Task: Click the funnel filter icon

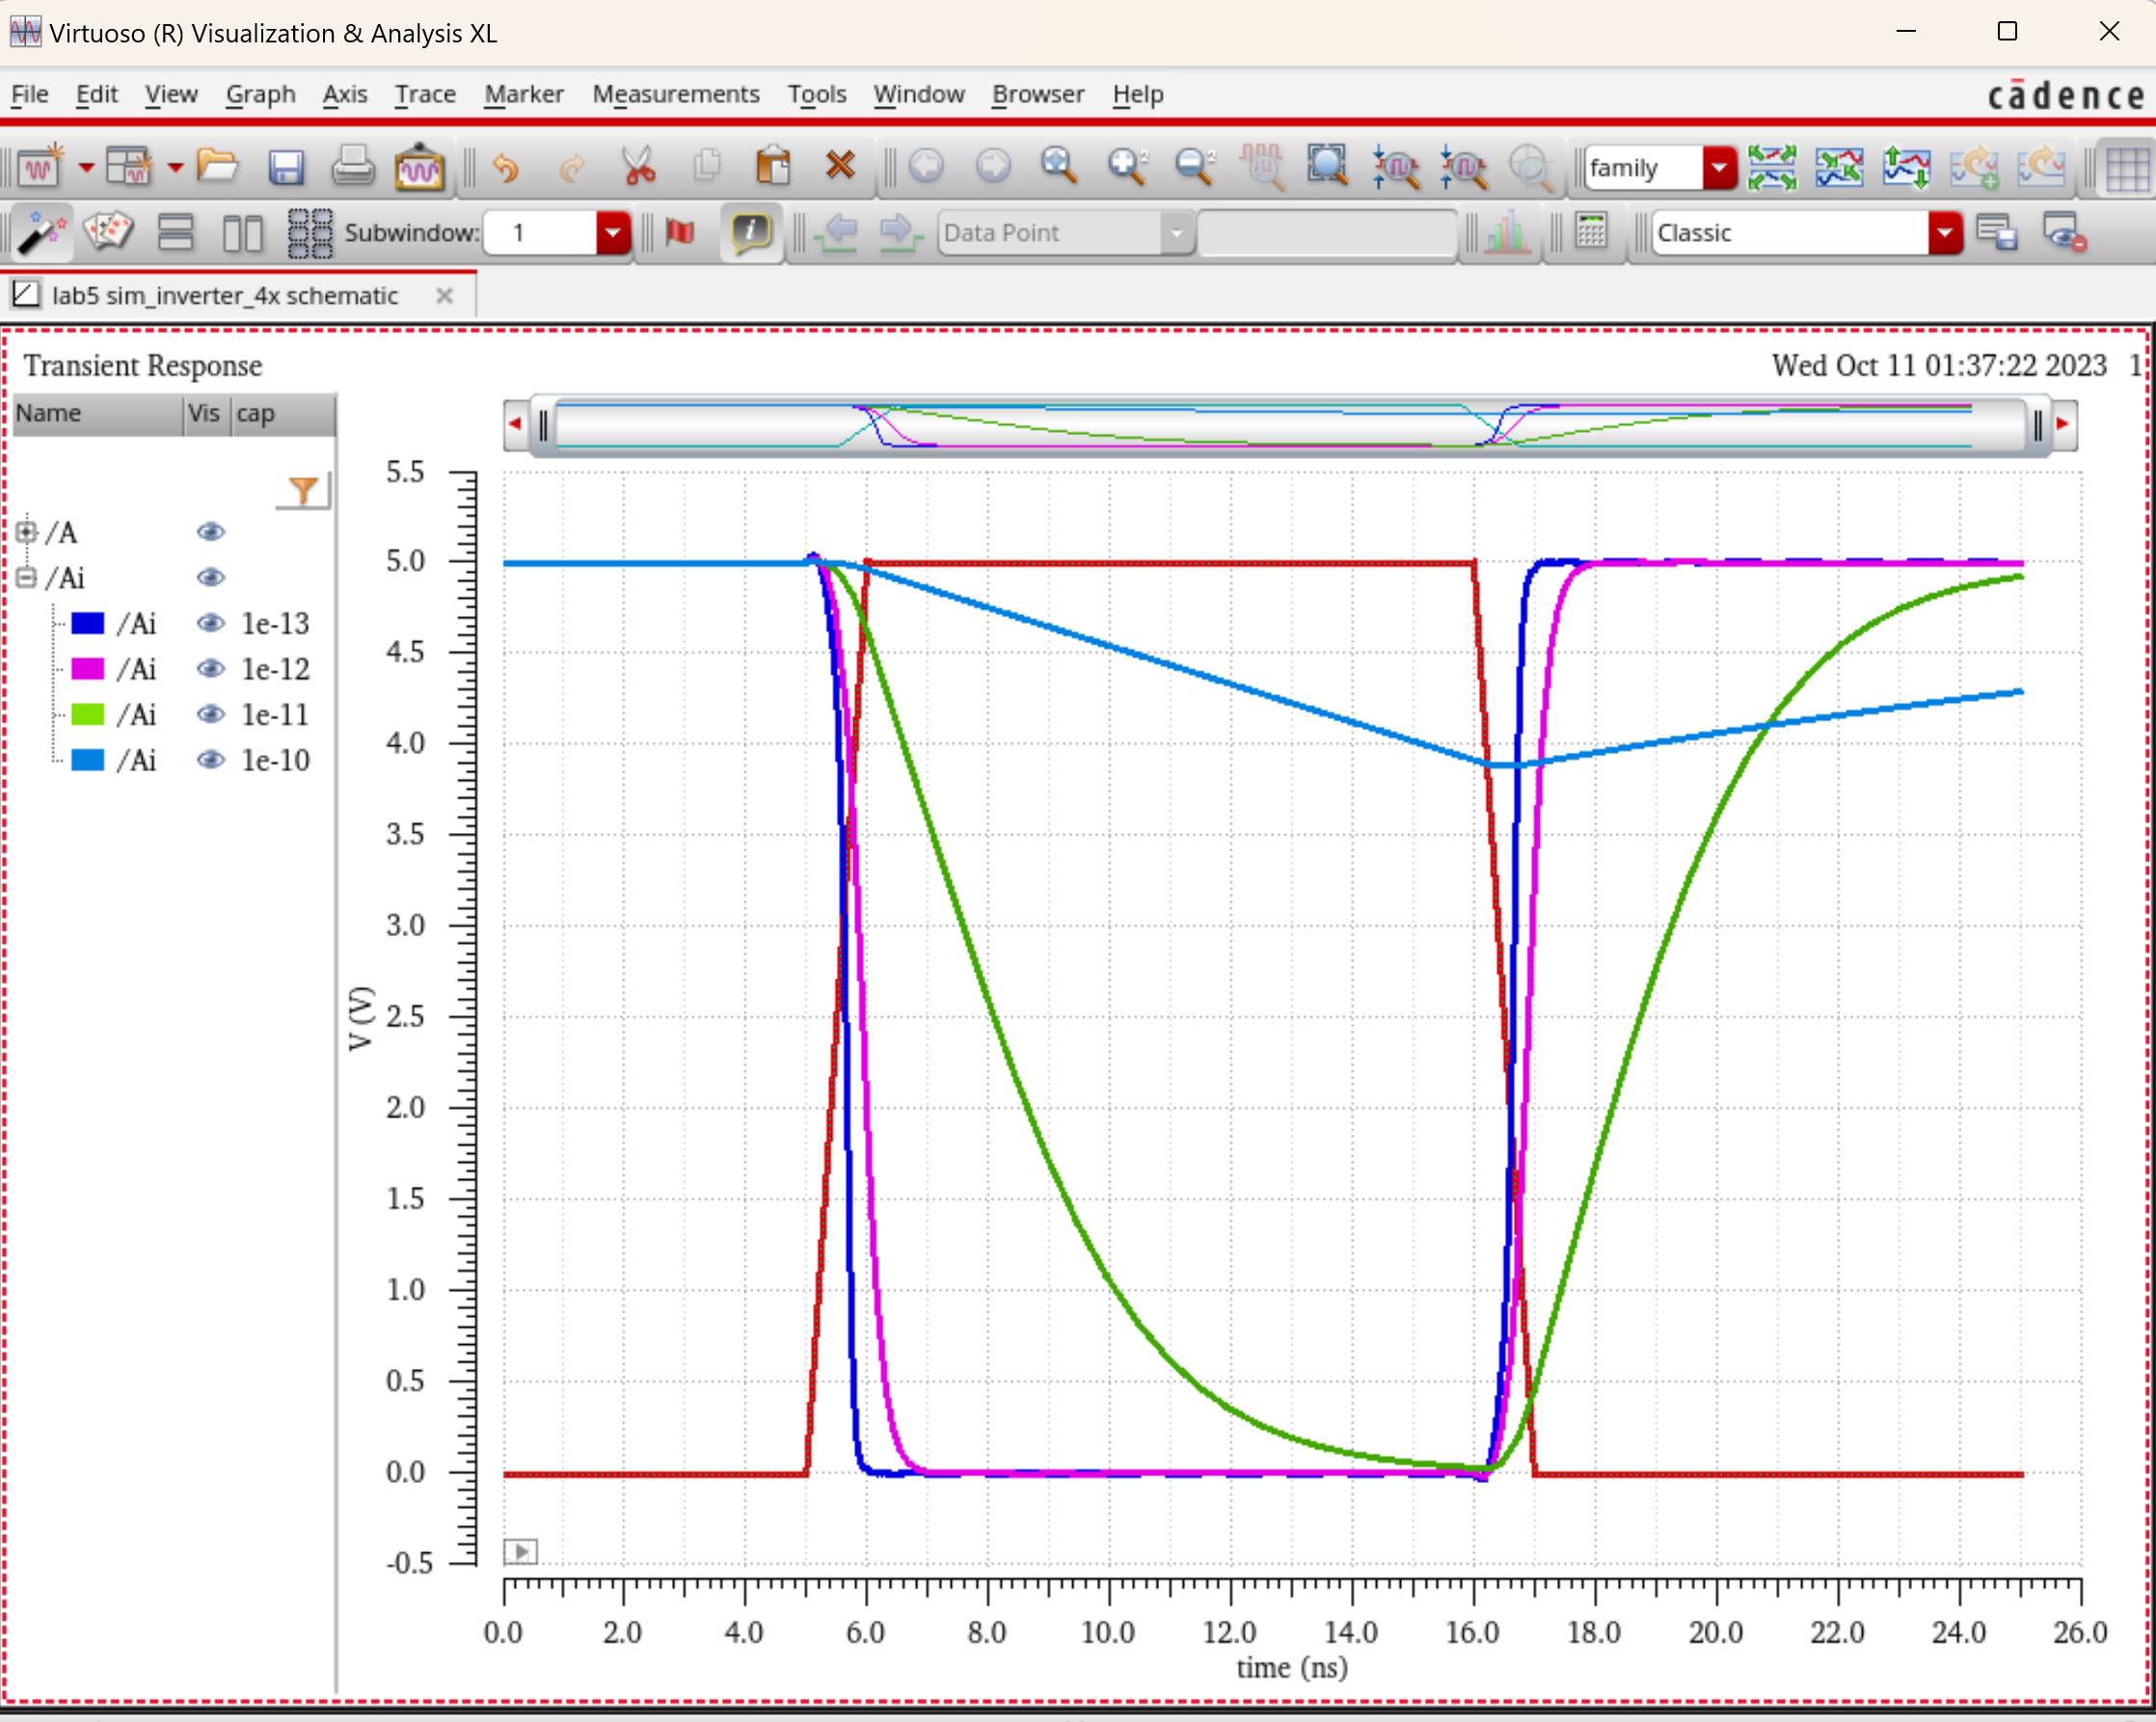Action: pos(303,490)
